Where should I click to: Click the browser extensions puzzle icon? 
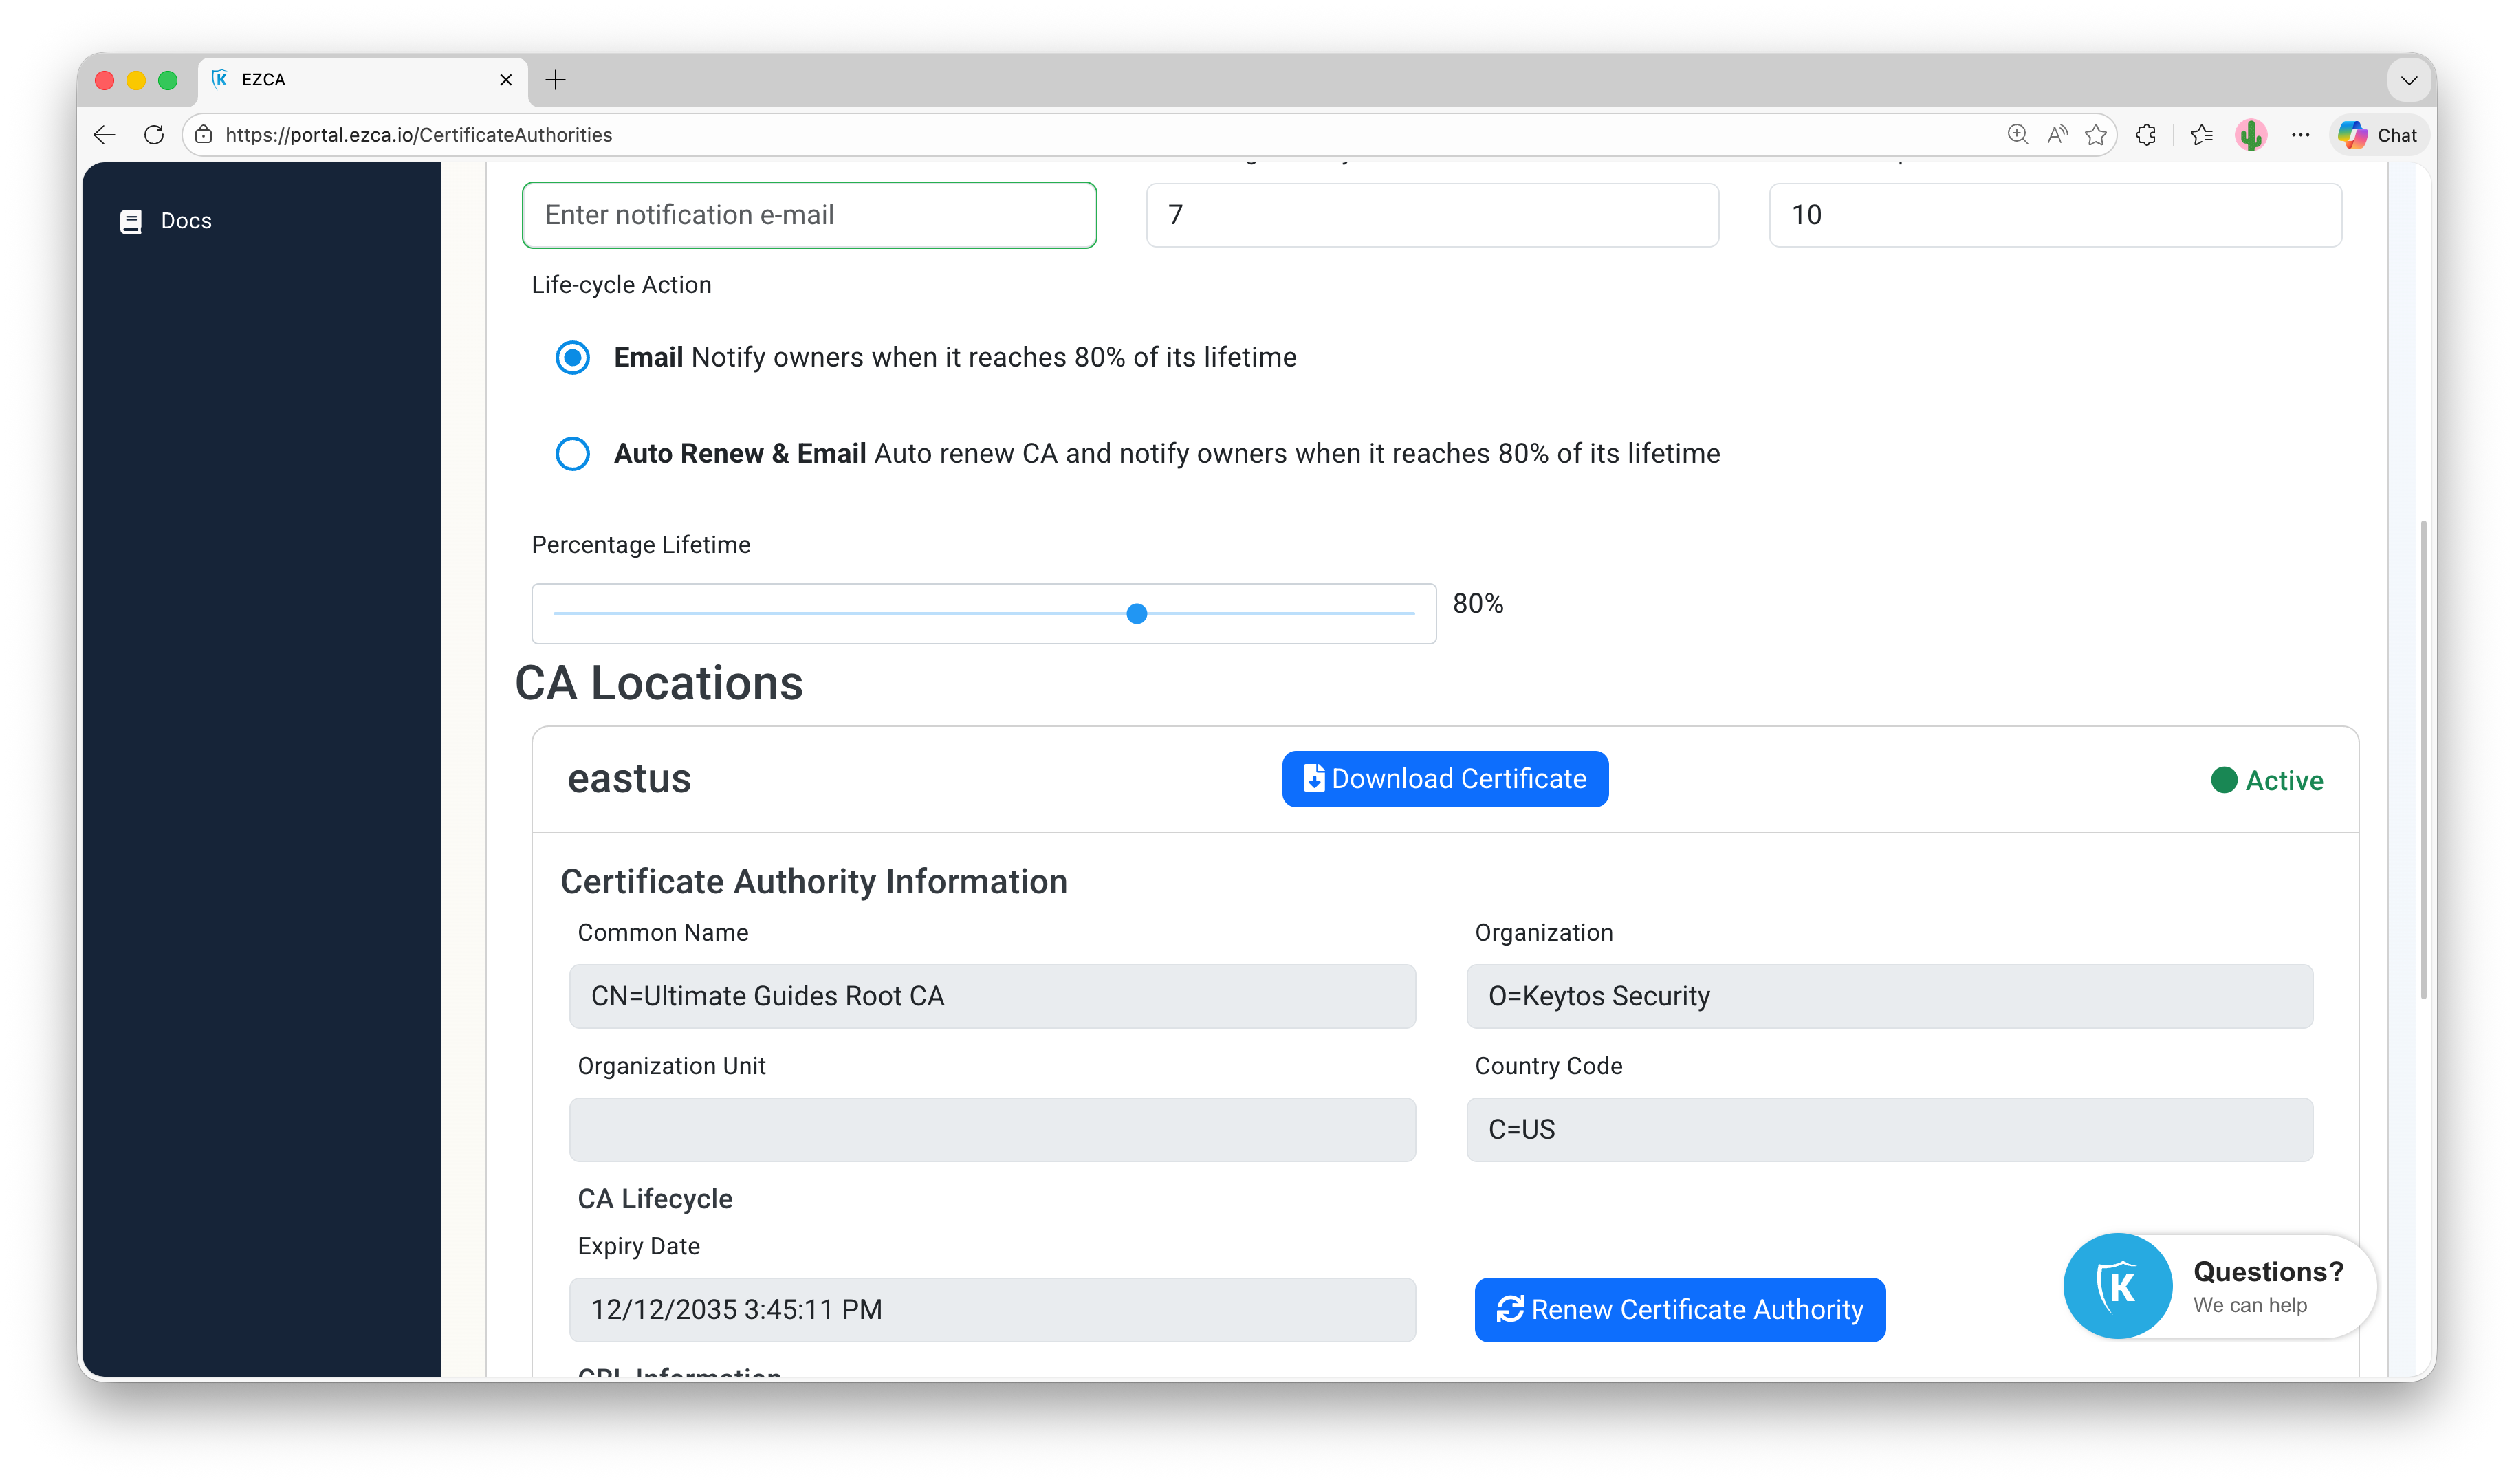point(2145,134)
